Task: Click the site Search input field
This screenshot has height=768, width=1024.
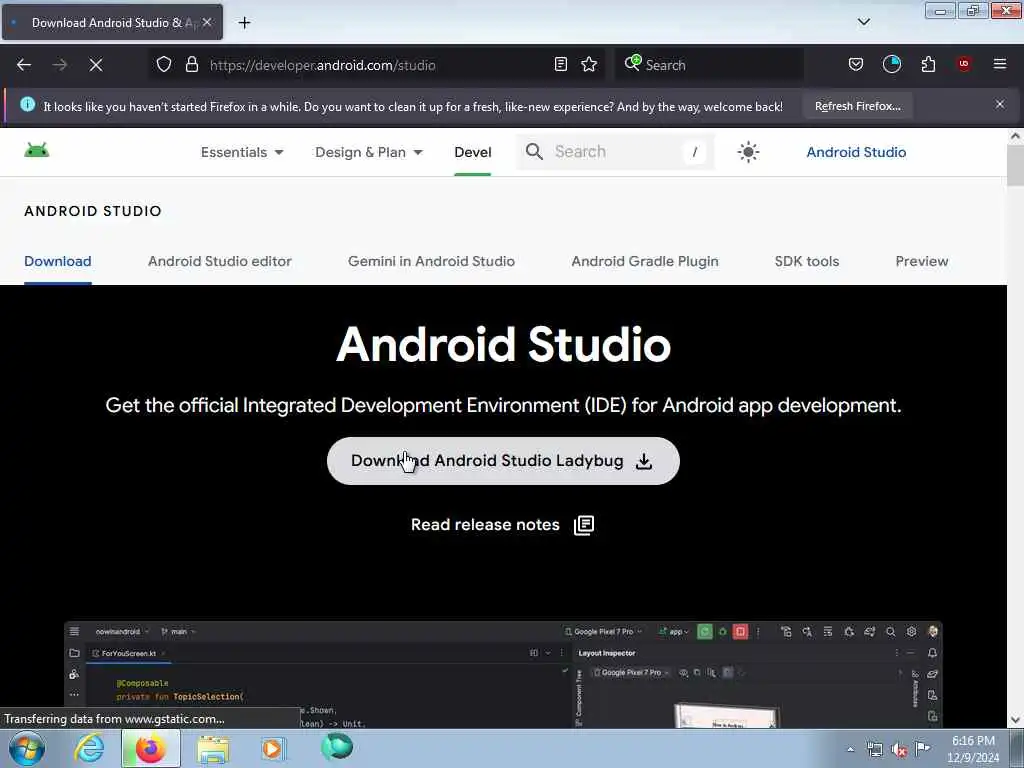Action: coord(615,152)
